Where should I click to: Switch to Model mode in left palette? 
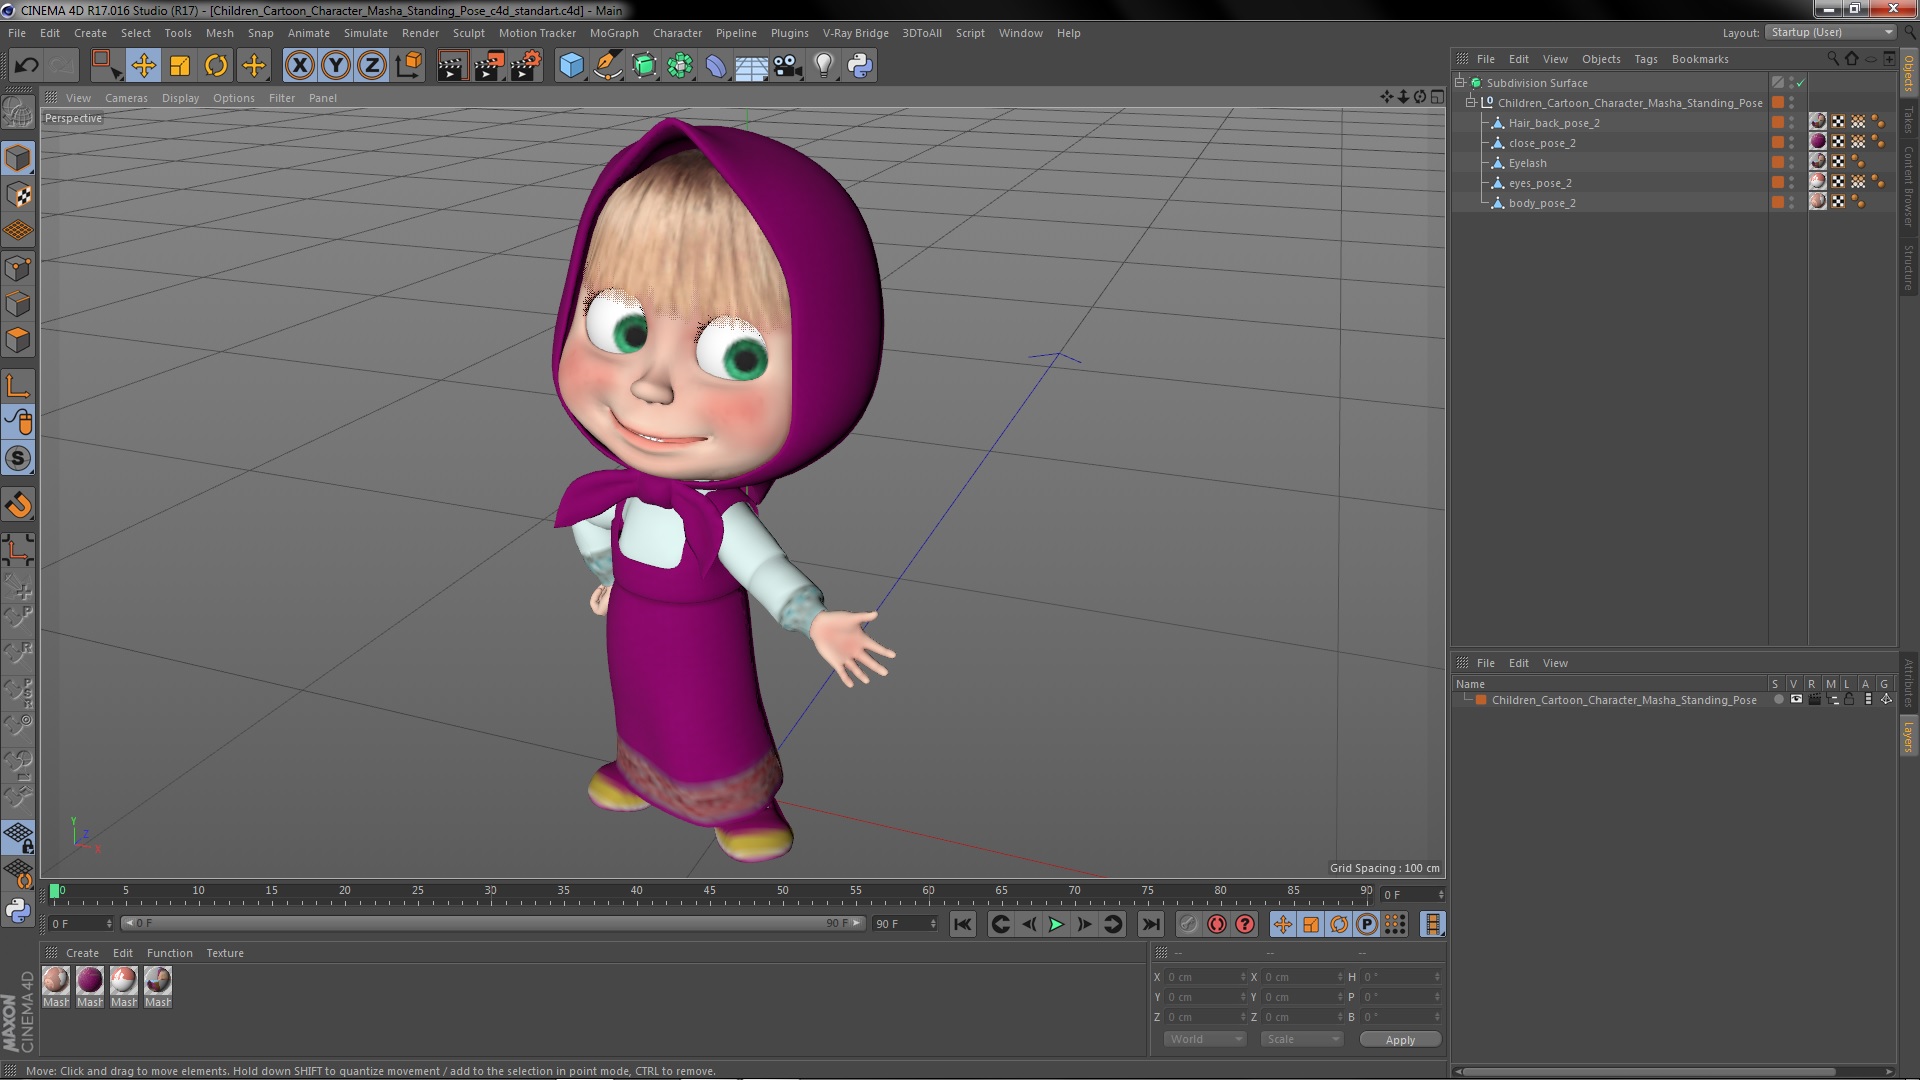pyautogui.click(x=18, y=159)
